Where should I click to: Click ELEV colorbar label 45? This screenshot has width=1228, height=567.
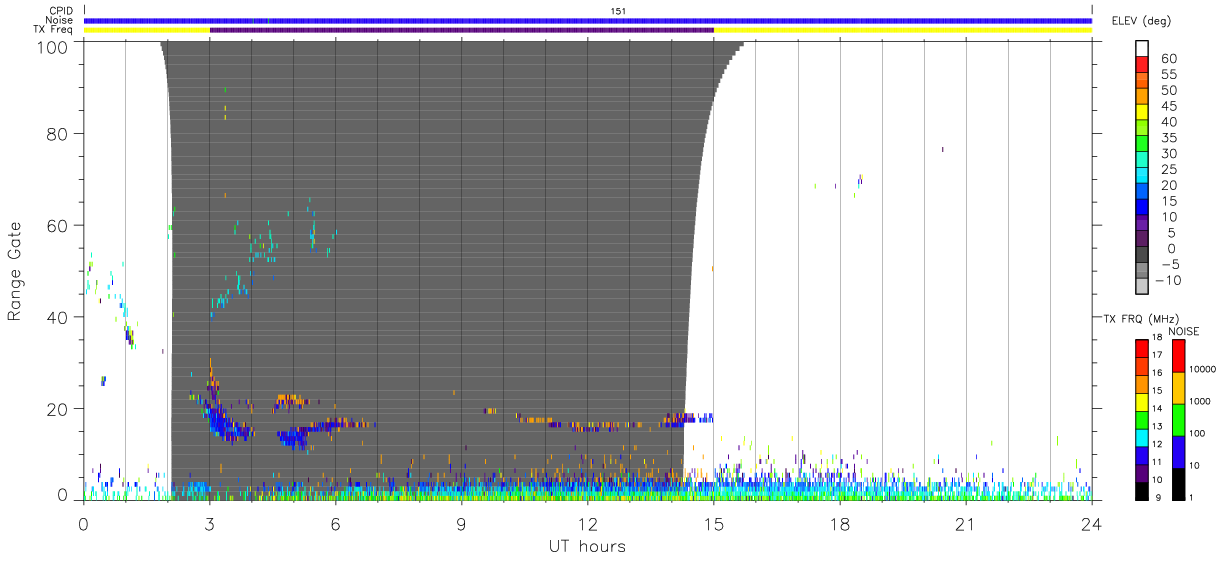tap(1169, 106)
